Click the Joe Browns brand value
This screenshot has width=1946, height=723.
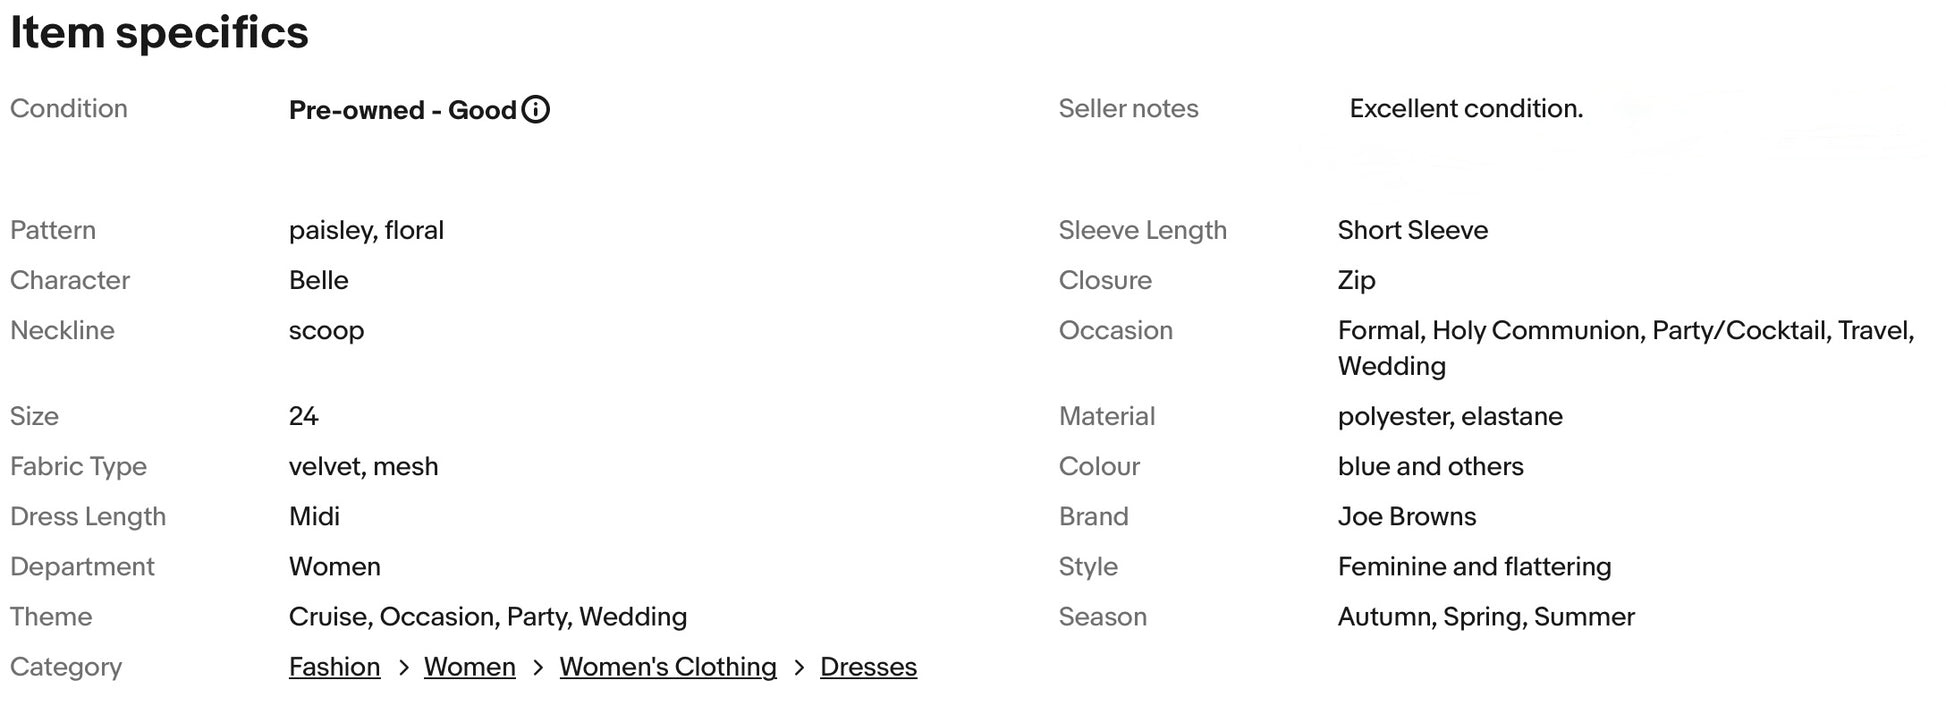[1406, 517]
